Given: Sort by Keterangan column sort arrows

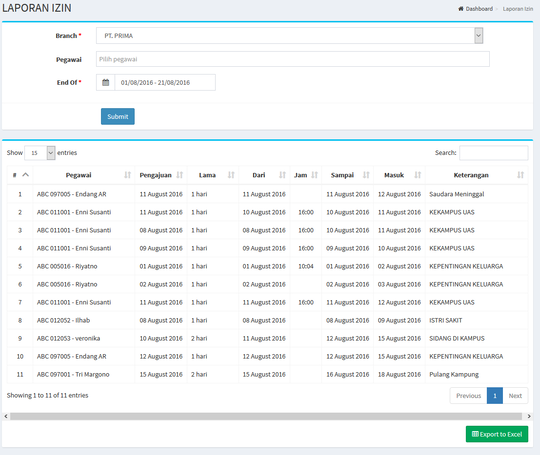Looking at the screenshot, I should click(520, 175).
